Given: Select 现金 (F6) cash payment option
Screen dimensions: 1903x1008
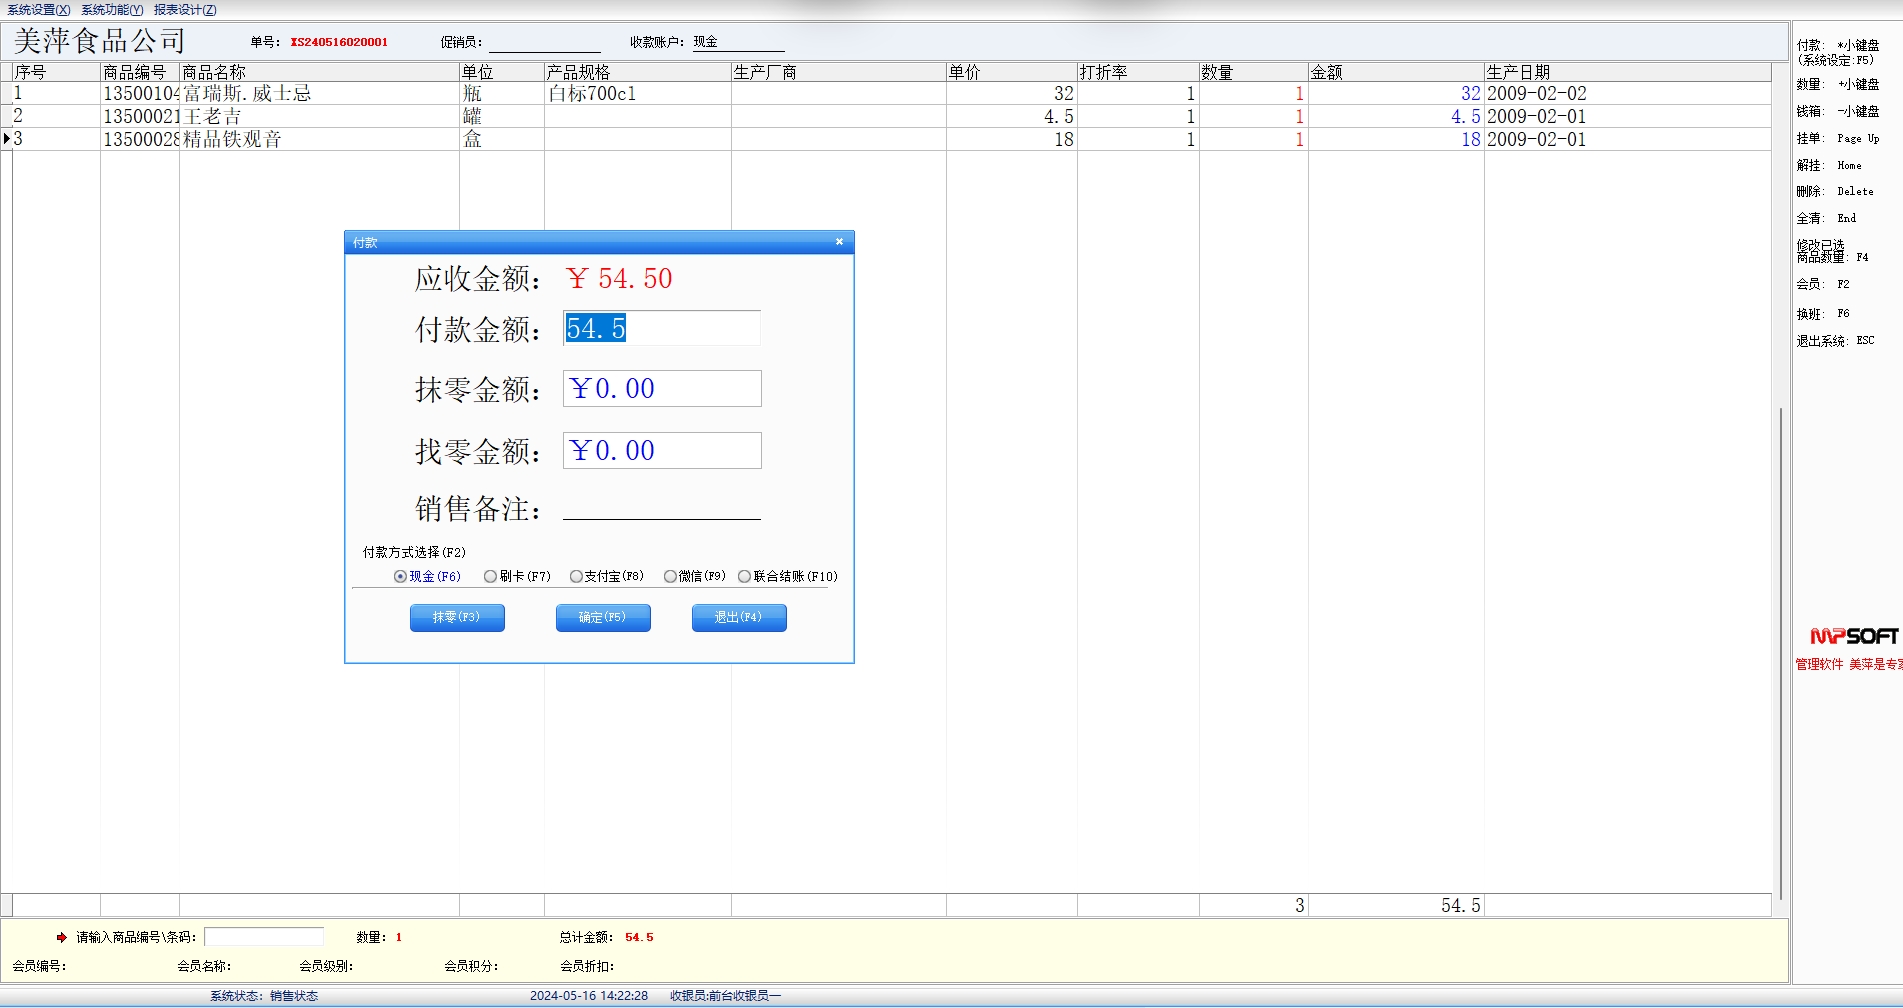Looking at the screenshot, I should click(401, 577).
